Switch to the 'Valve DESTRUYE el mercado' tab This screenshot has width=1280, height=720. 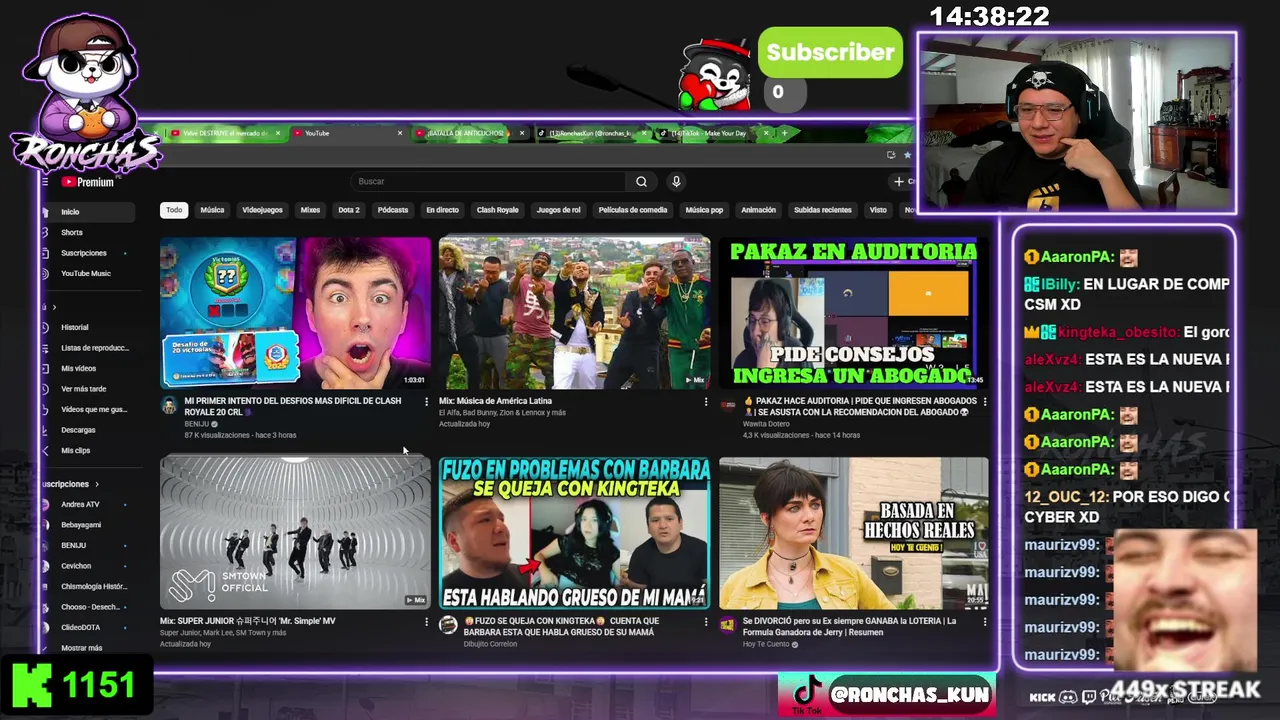tap(226, 133)
